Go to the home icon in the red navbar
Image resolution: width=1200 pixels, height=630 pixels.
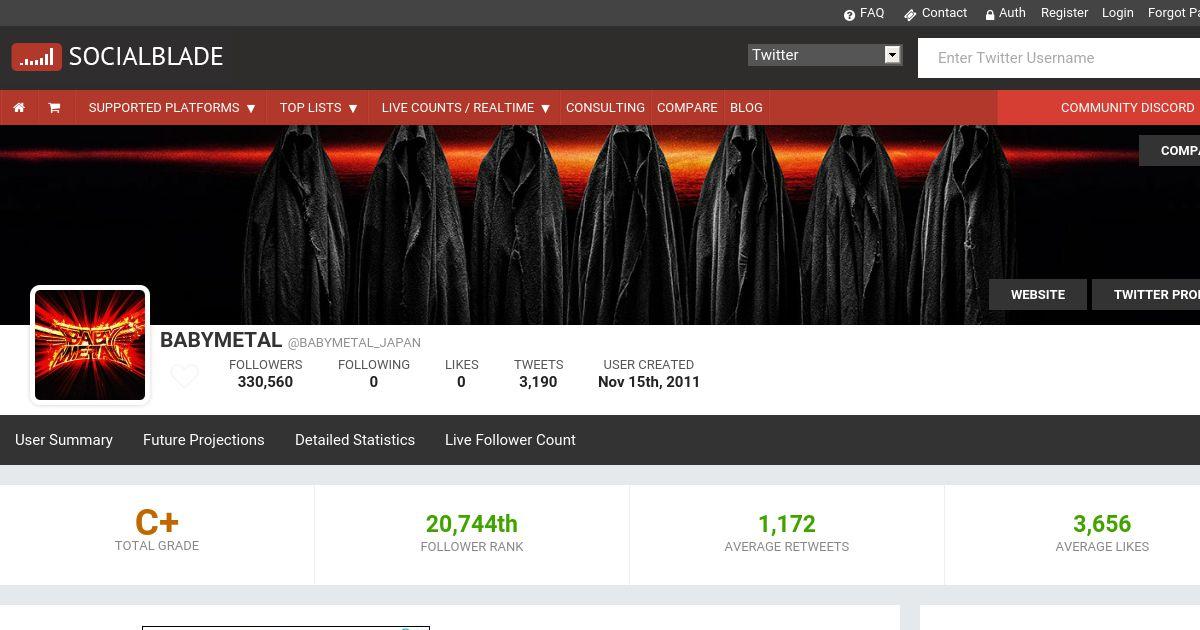pyautogui.click(x=19, y=107)
